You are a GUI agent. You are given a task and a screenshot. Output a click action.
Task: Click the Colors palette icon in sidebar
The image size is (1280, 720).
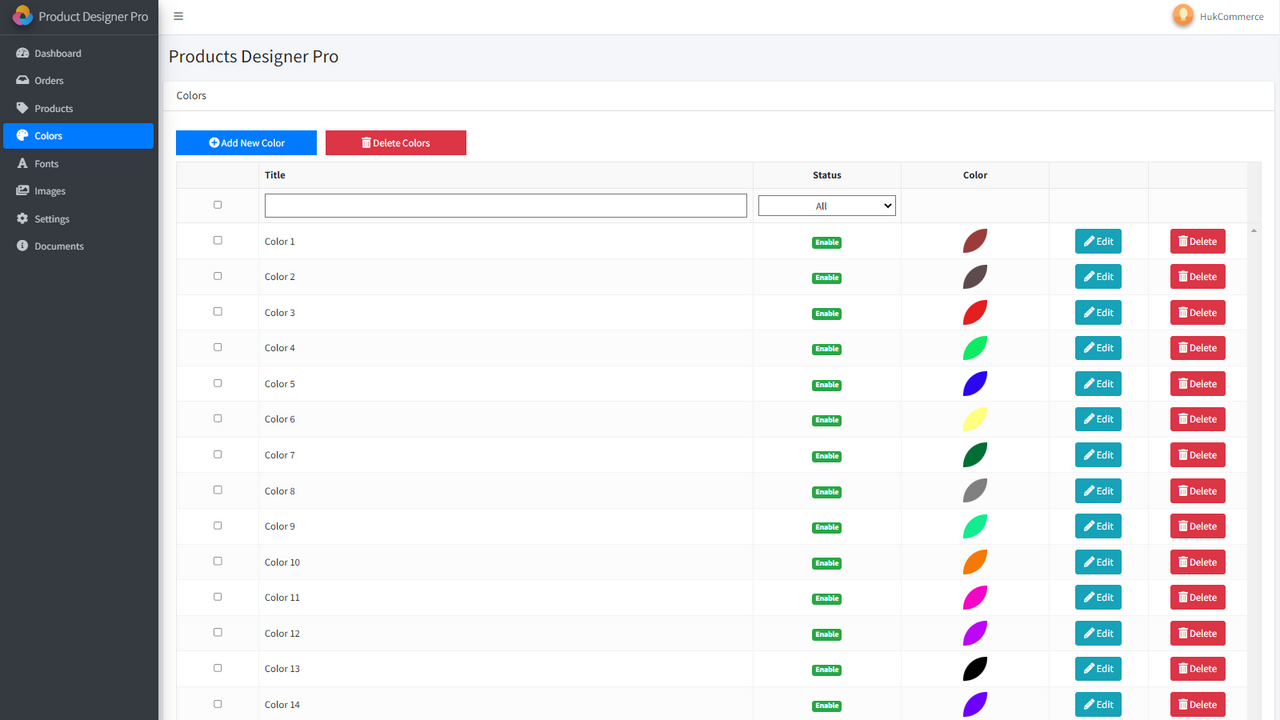22,135
